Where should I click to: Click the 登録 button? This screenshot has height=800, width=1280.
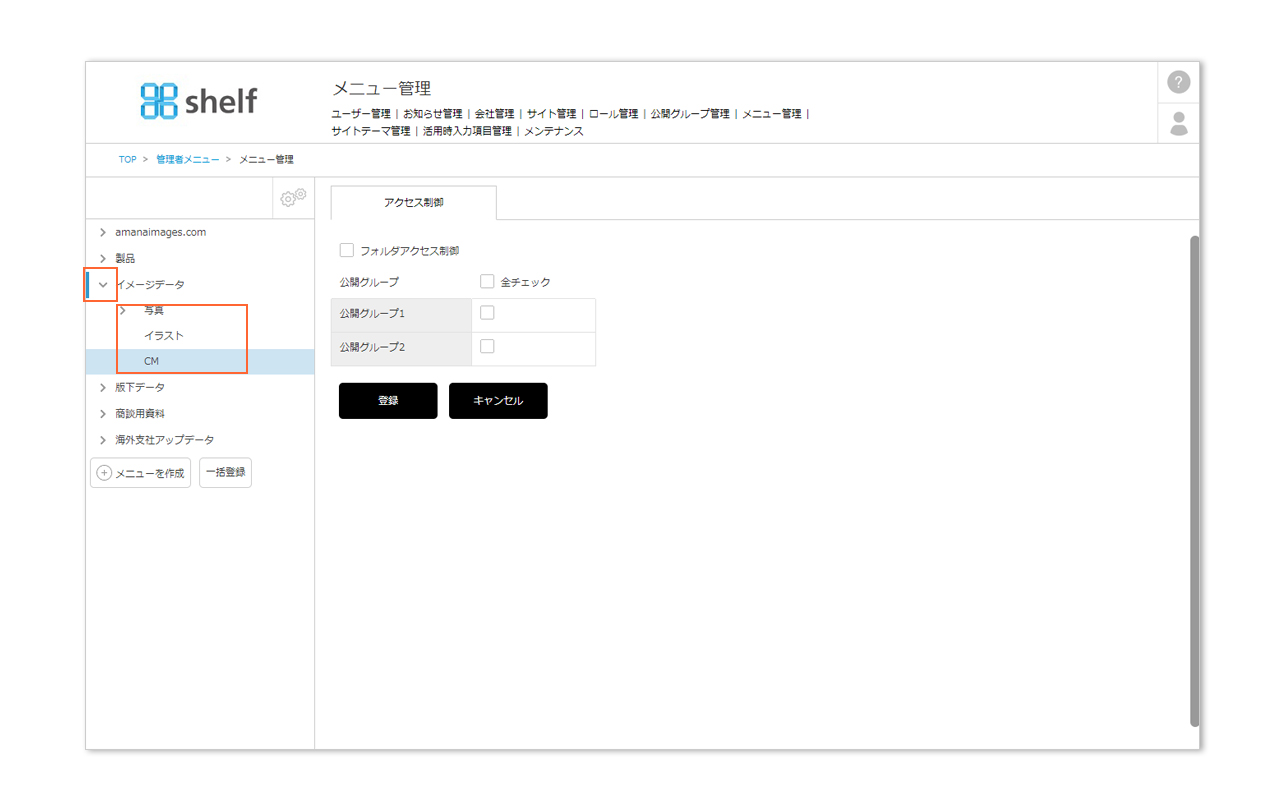(x=388, y=400)
